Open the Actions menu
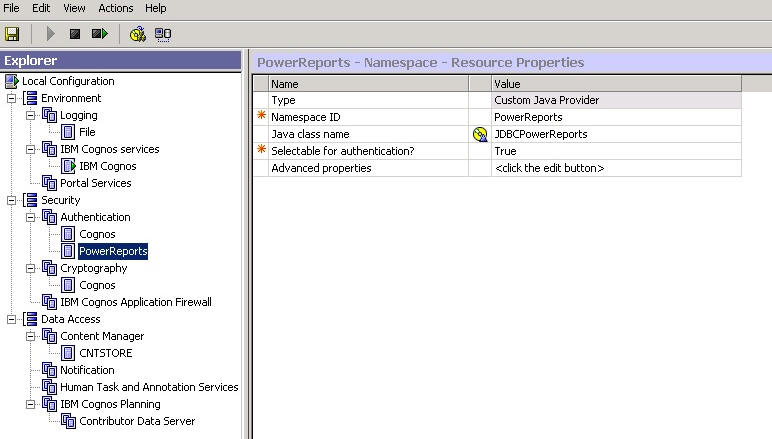 click(x=116, y=8)
